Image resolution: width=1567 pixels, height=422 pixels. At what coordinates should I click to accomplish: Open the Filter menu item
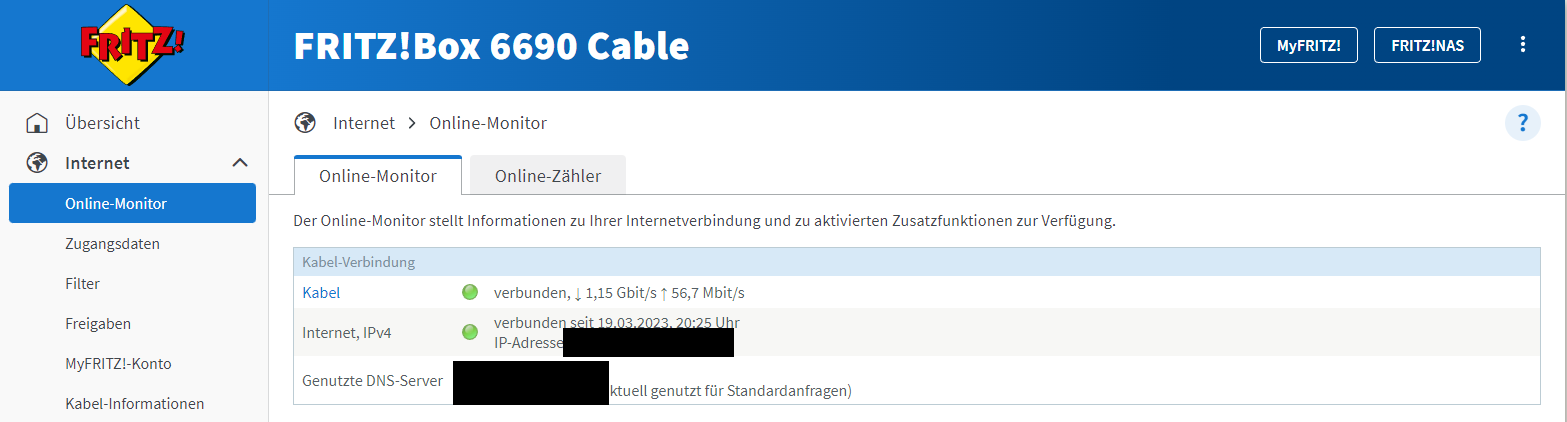82,283
